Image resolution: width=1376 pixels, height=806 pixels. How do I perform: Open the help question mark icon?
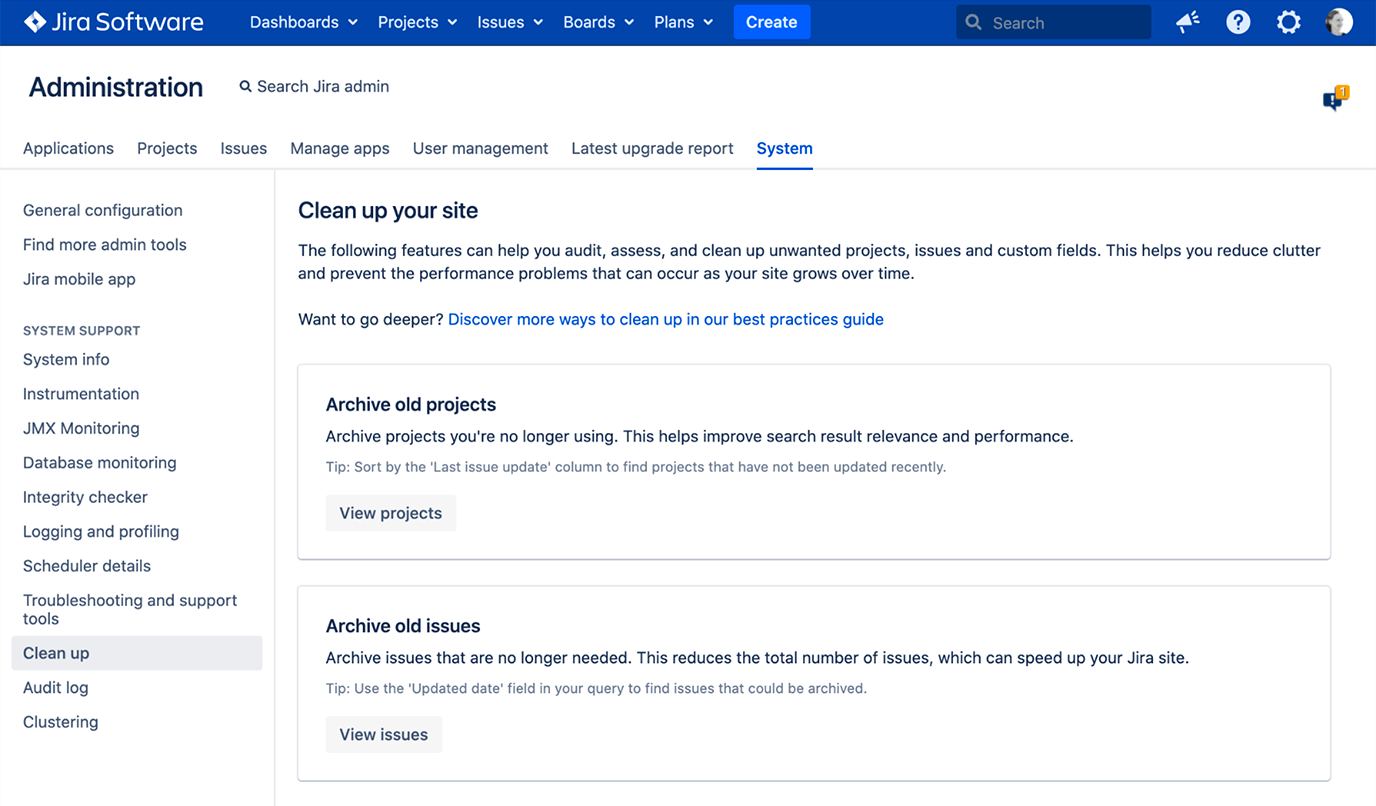pos(1238,21)
